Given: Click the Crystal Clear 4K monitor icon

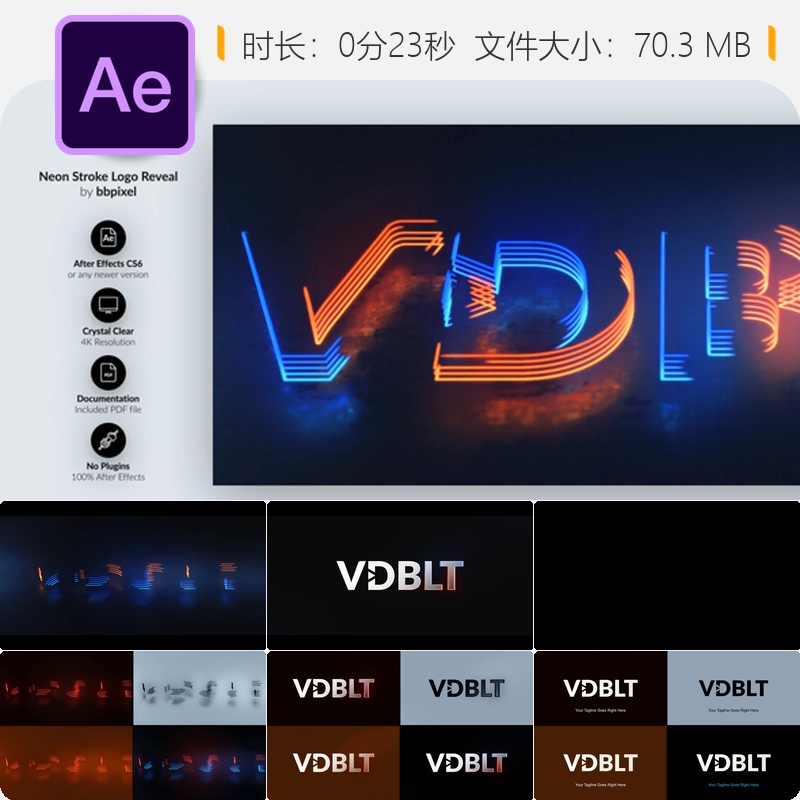Looking at the screenshot, I should click(x=108, y=305).
